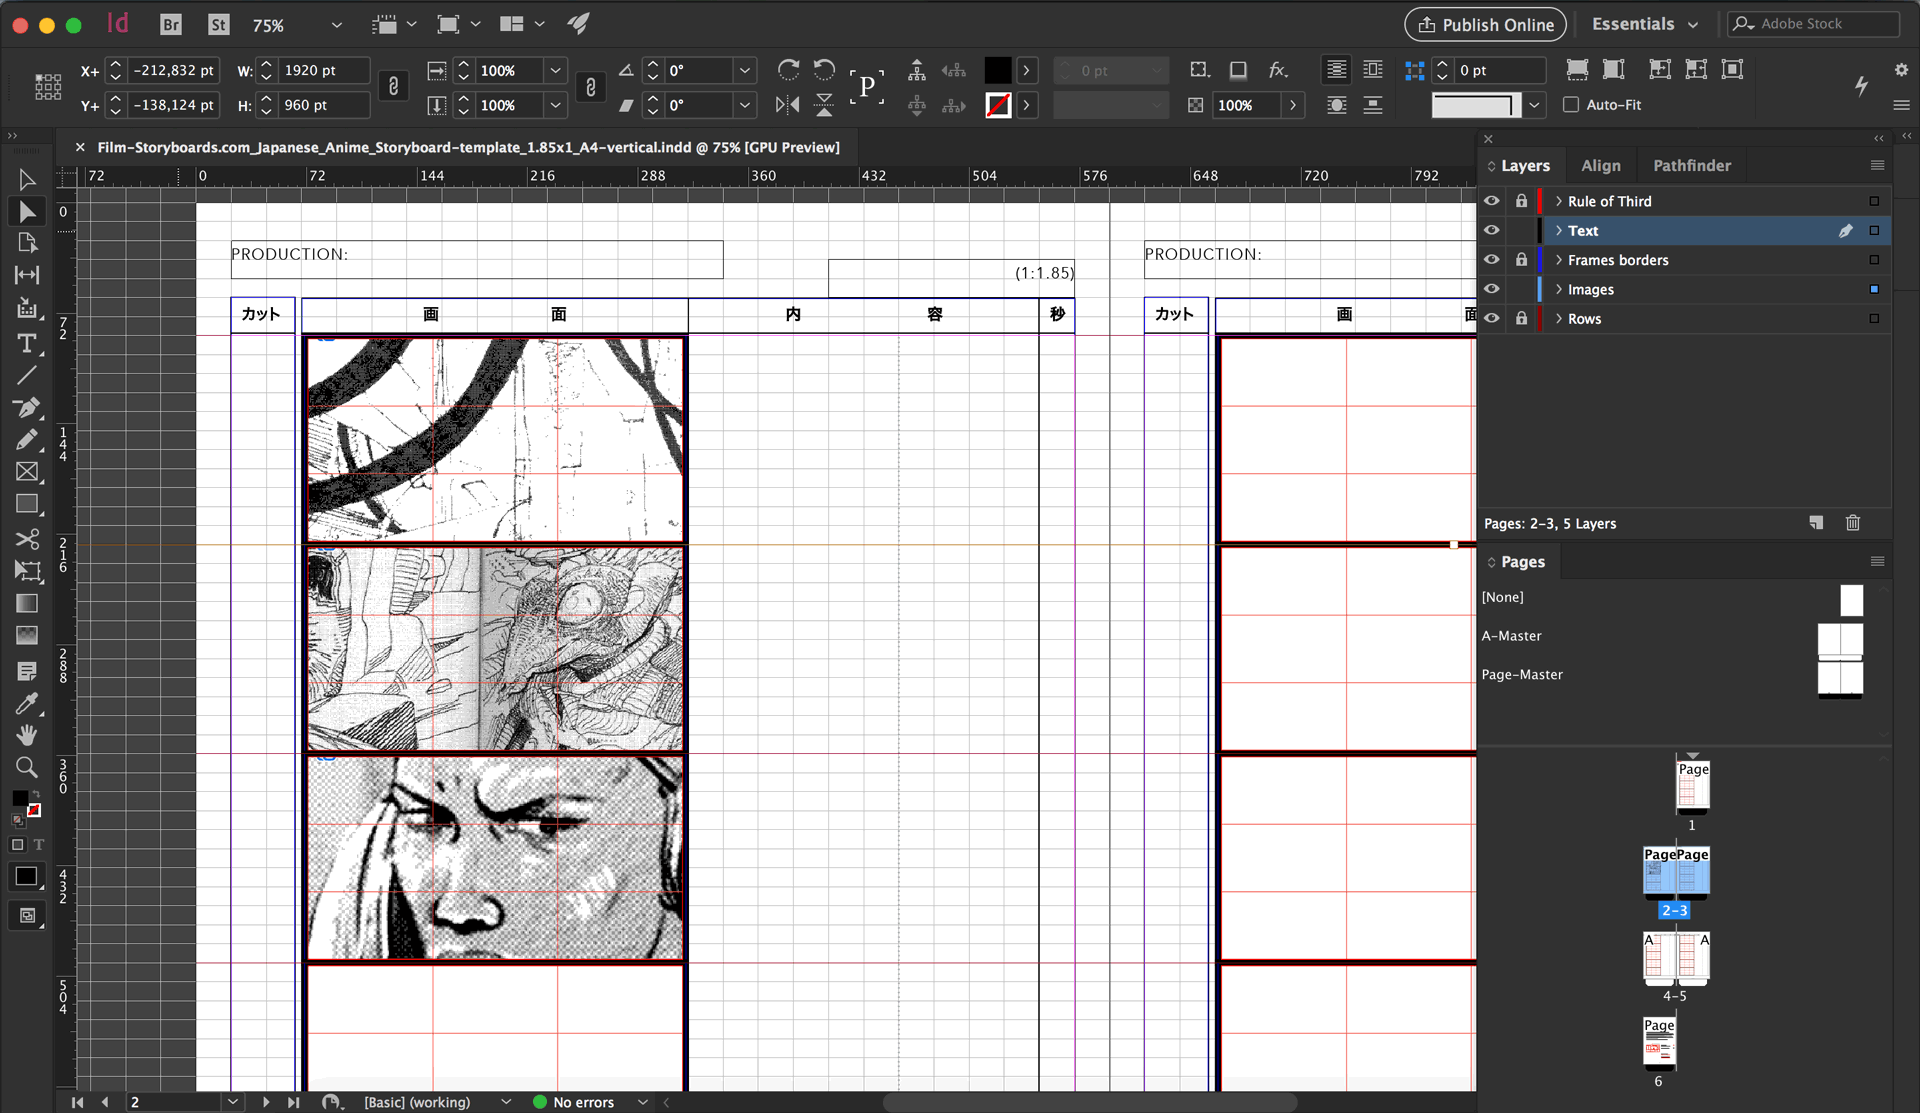Select the pages 4-5 spread thumbnail
1920x1113 pixels.
coord(1675,956)
